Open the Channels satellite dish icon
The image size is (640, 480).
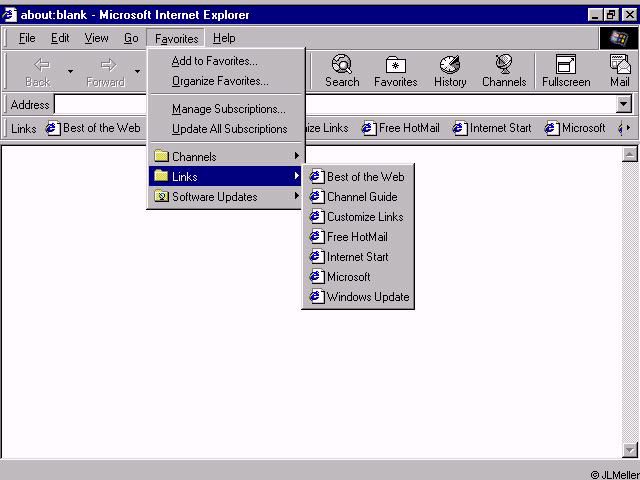point(504,64)
